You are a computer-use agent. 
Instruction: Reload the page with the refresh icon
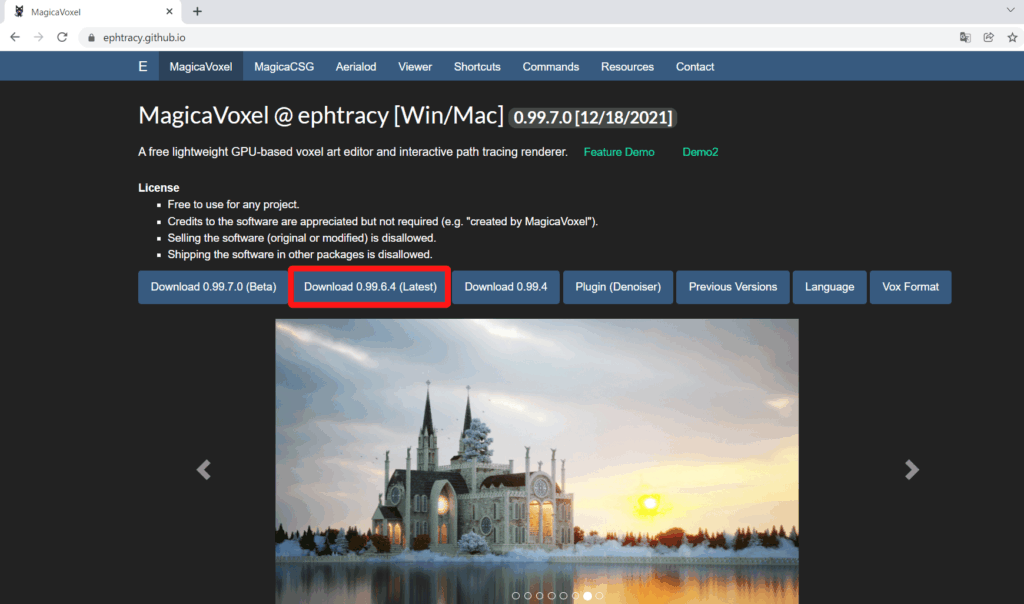(x=62, y=37)
